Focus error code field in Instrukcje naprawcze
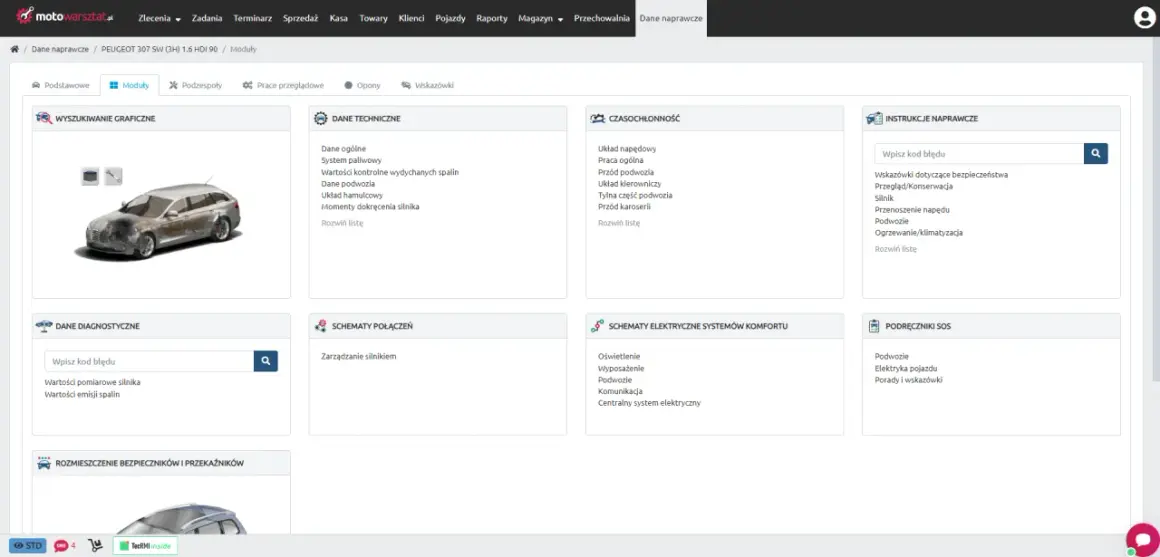The image size is (1160, 557). (x=979, y=154)
